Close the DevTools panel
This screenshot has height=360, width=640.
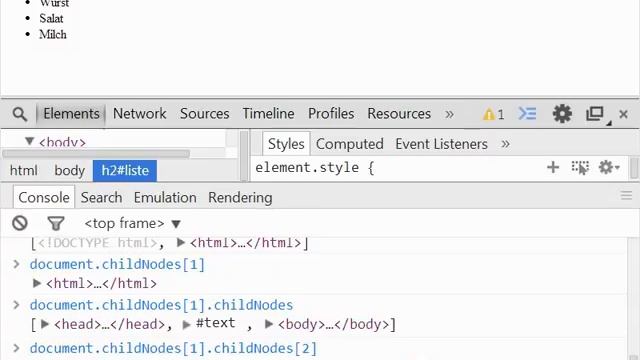coord(623,114)
